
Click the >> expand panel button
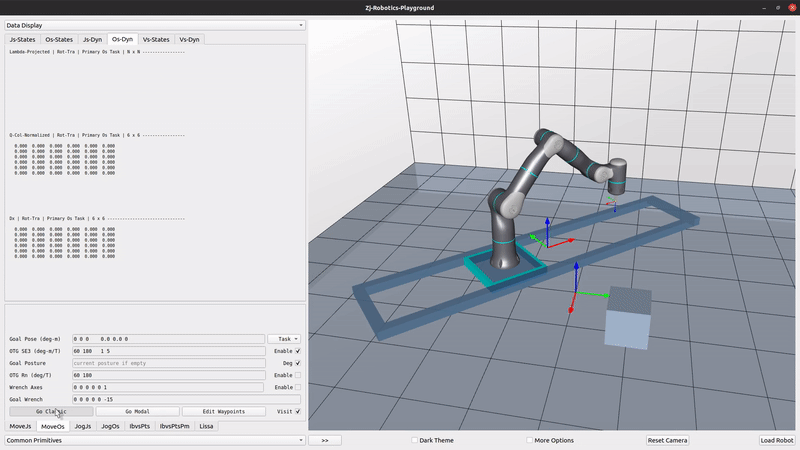(x=325, y=440)
